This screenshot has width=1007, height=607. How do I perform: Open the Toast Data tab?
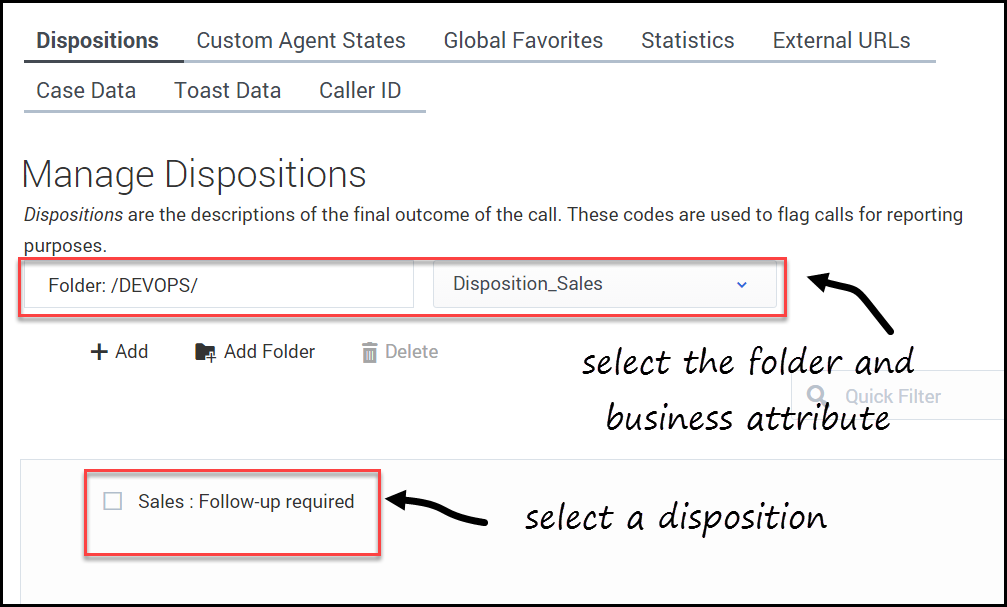coord(228,90)
